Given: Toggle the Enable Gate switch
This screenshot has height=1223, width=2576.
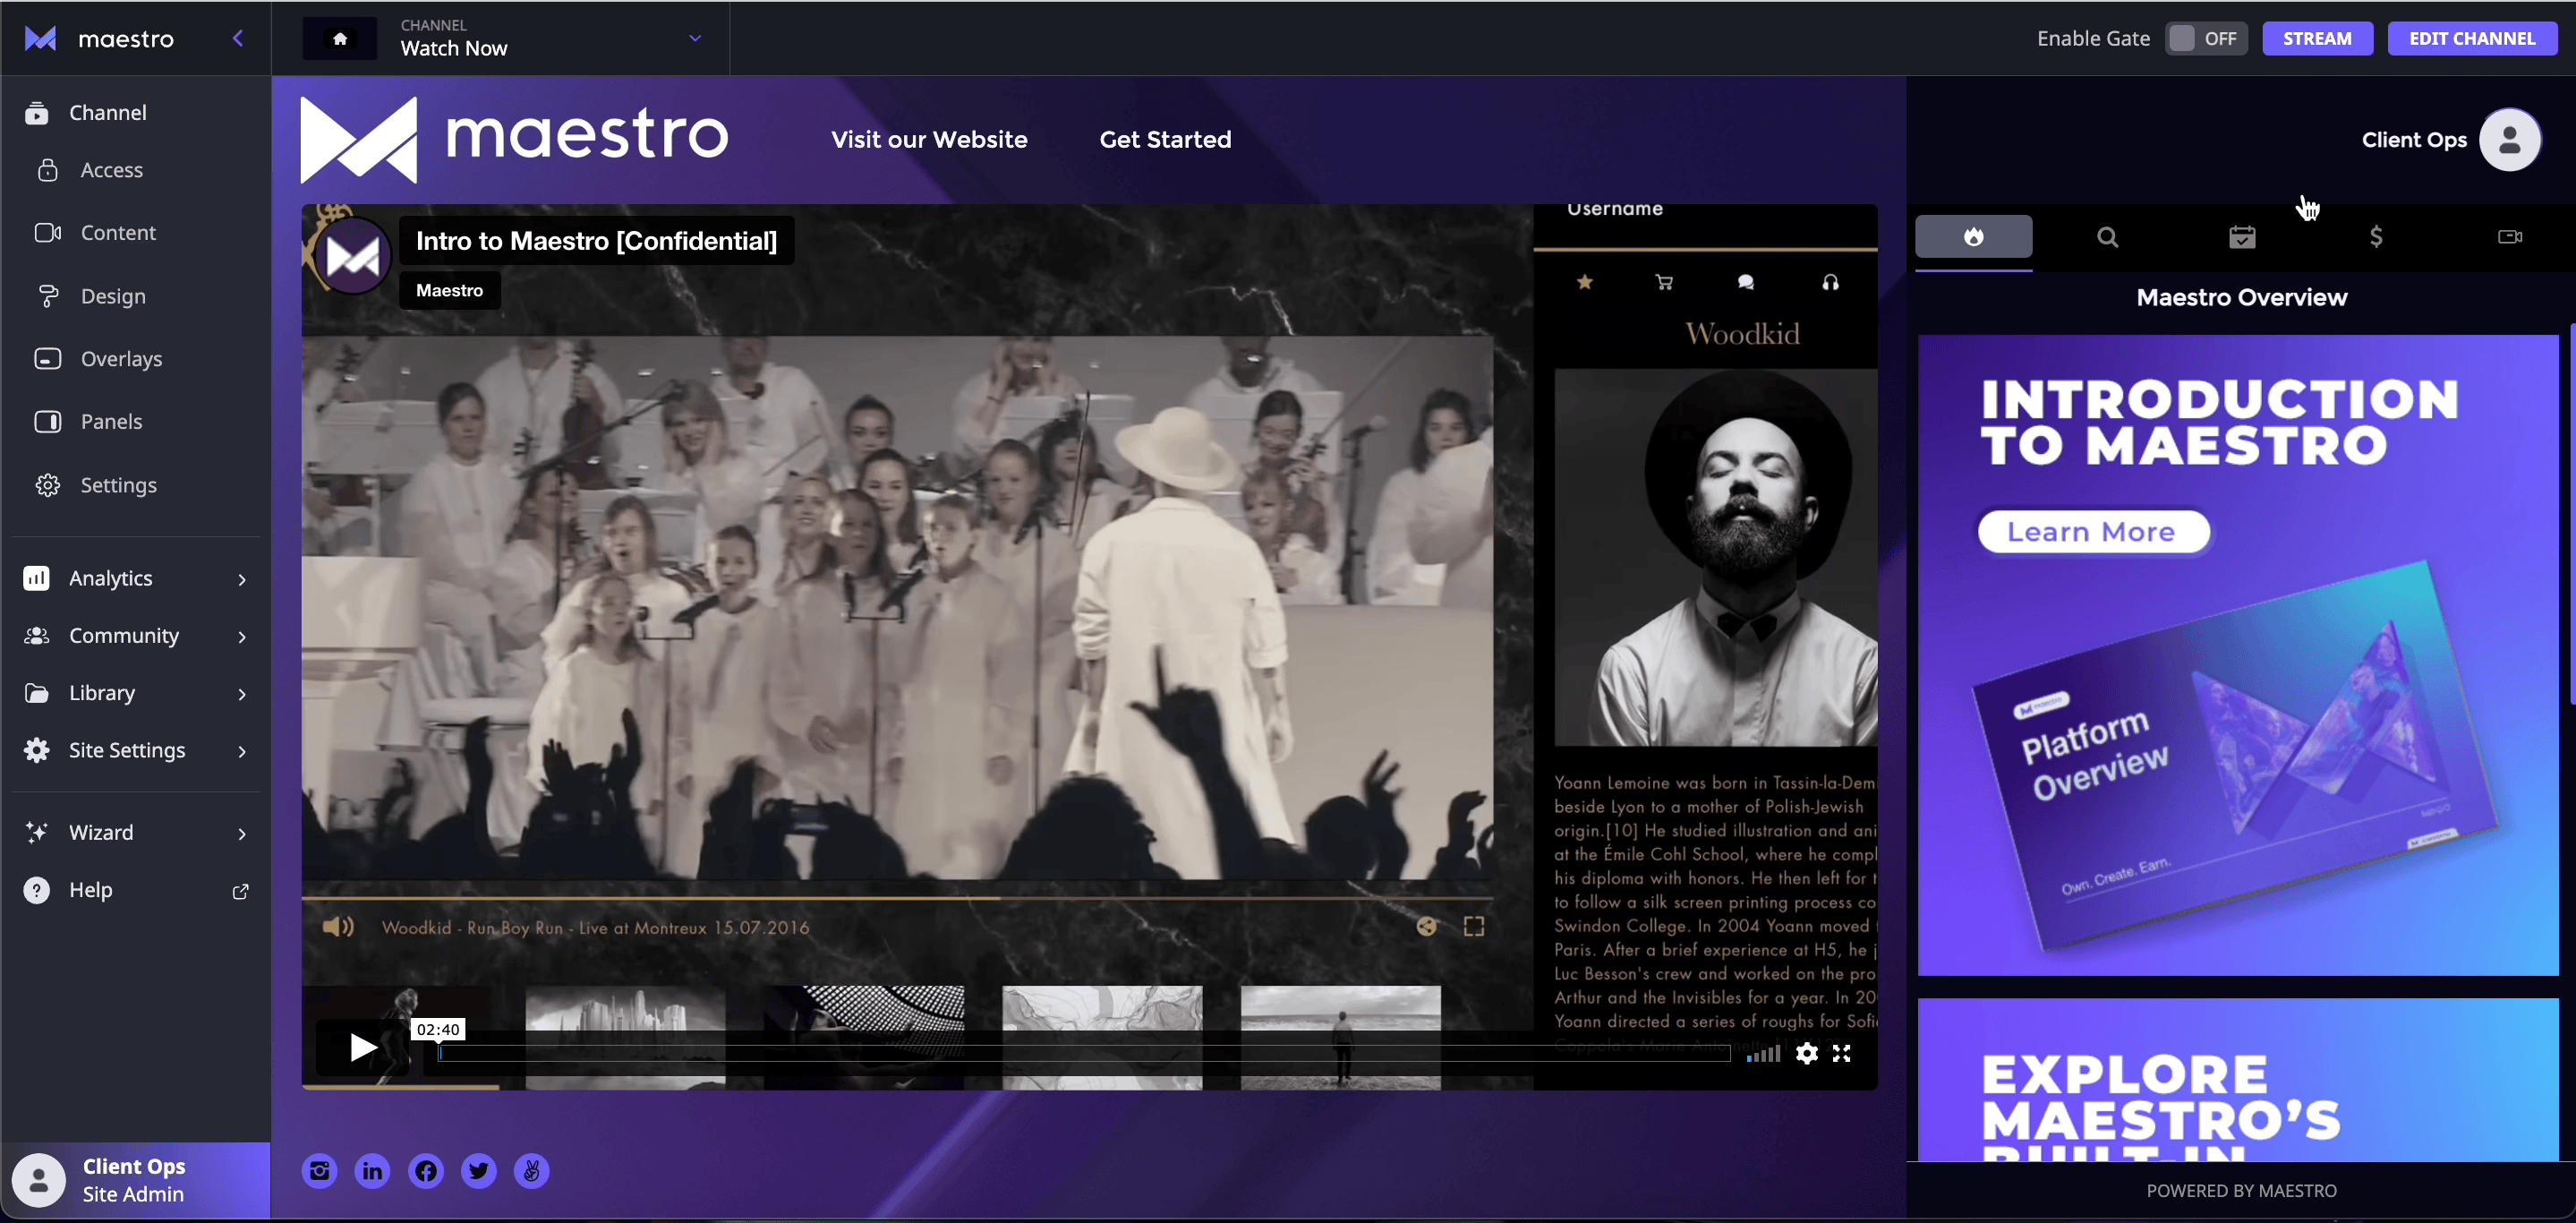Looking at the screenshot, I should (x=2205, y=38).
